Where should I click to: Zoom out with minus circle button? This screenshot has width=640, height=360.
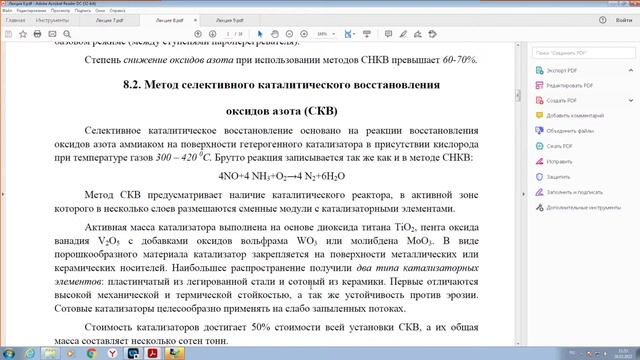(289, 34)
